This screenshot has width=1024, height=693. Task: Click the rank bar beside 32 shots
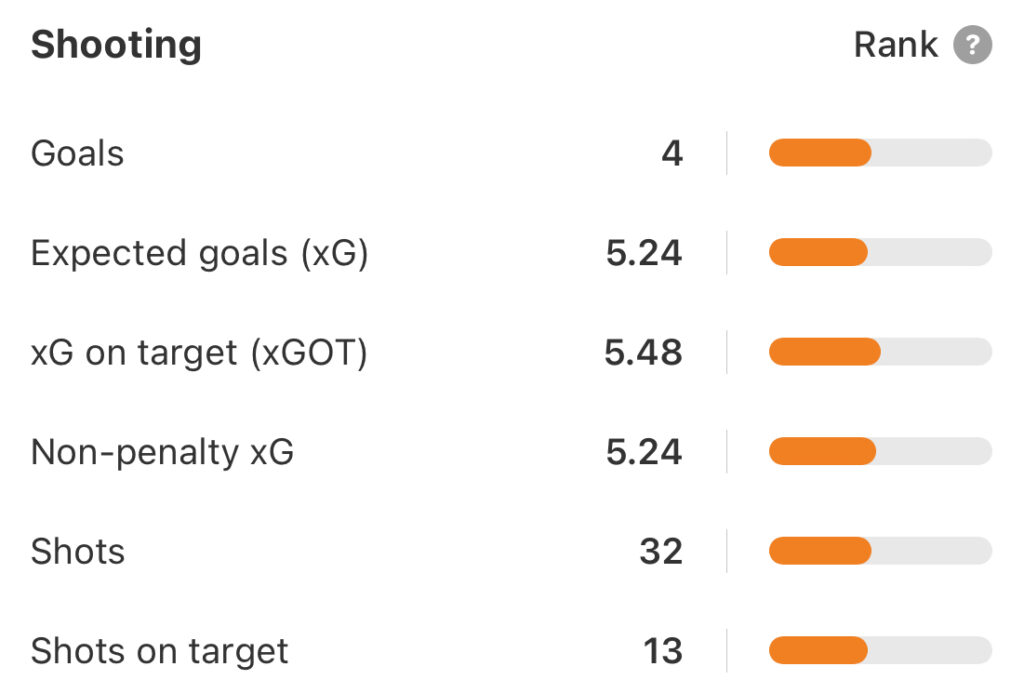coord(880,551)
